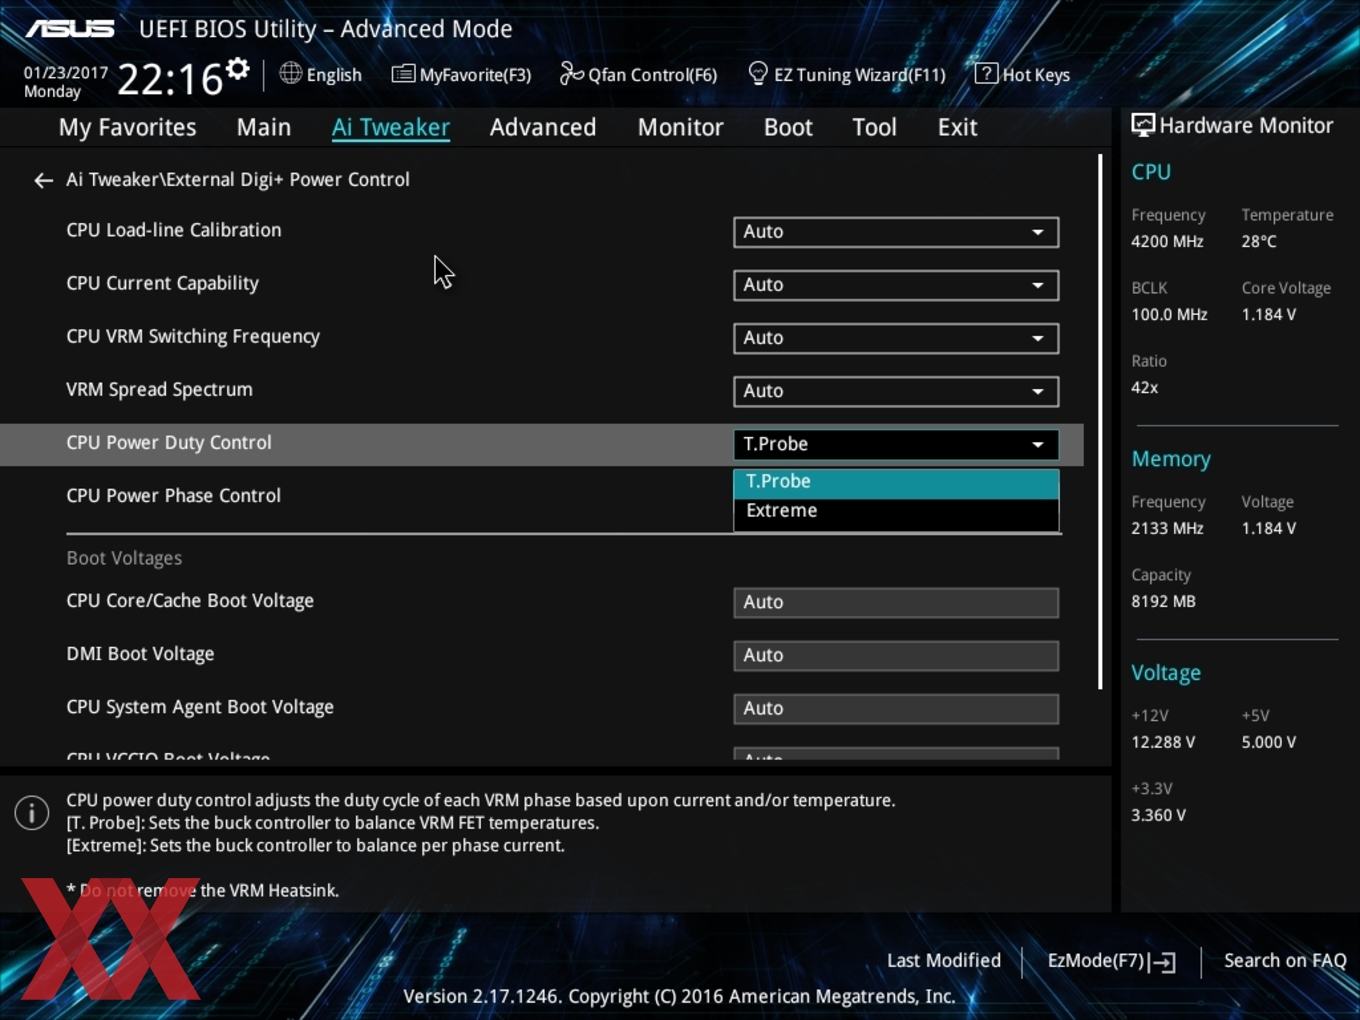Select the CPU Power Duty Control label
The image size is (1360, 1020).
click(x=169, y=443)
